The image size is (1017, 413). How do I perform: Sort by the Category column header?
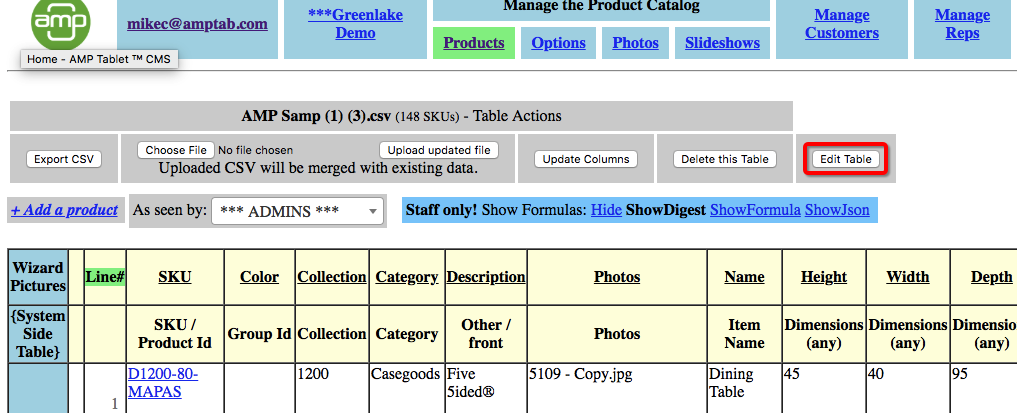click(x=407, y=277)
